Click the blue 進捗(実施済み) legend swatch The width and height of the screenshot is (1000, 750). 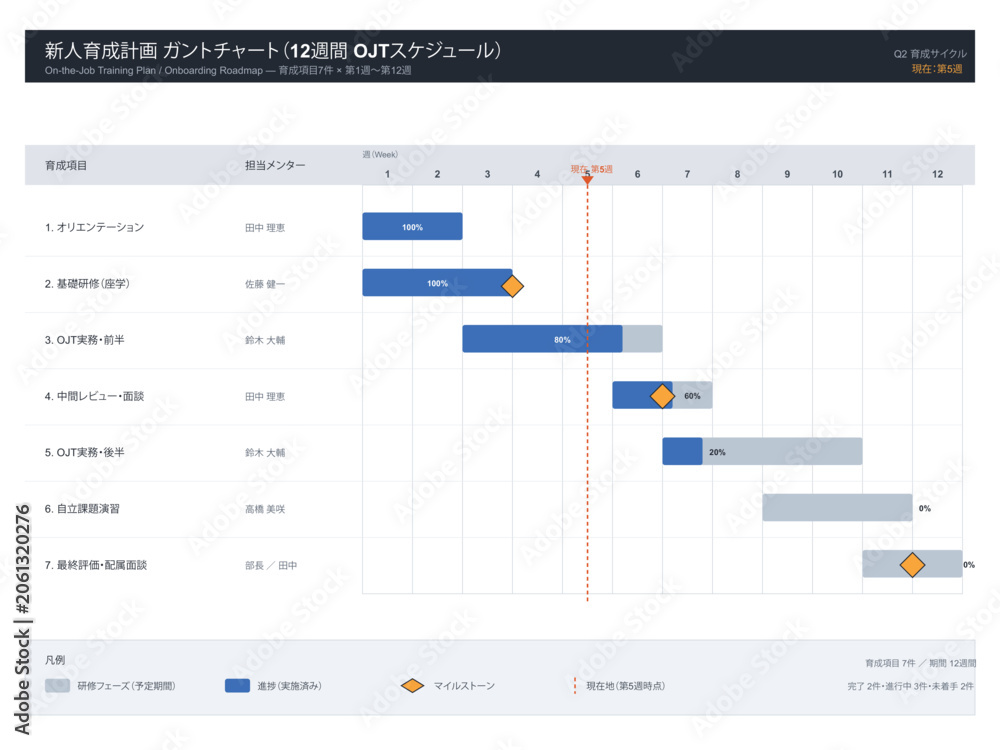click(x=237, y=686)
